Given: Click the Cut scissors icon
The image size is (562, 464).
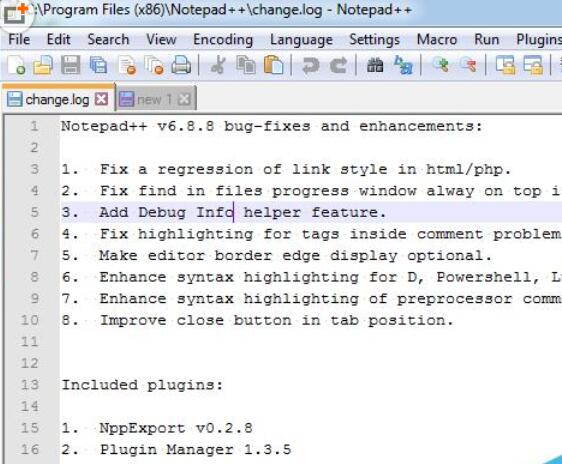Looking at the screenshot, I should [218, 65].
